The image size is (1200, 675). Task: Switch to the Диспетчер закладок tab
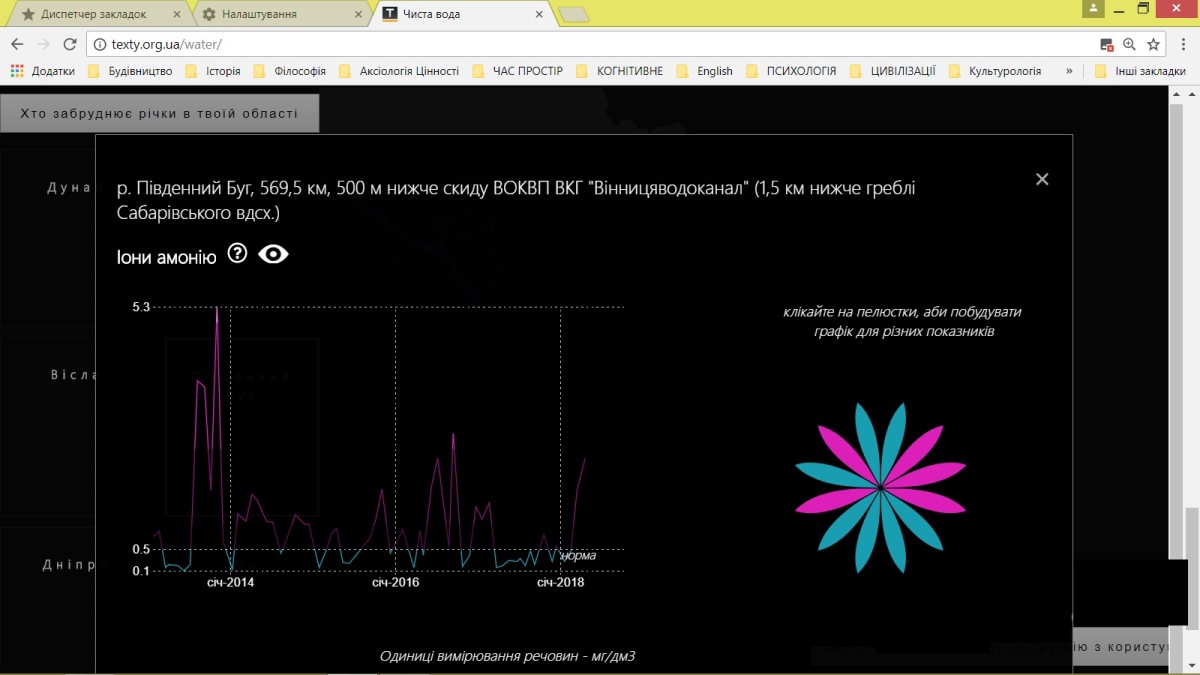point(94,15)
